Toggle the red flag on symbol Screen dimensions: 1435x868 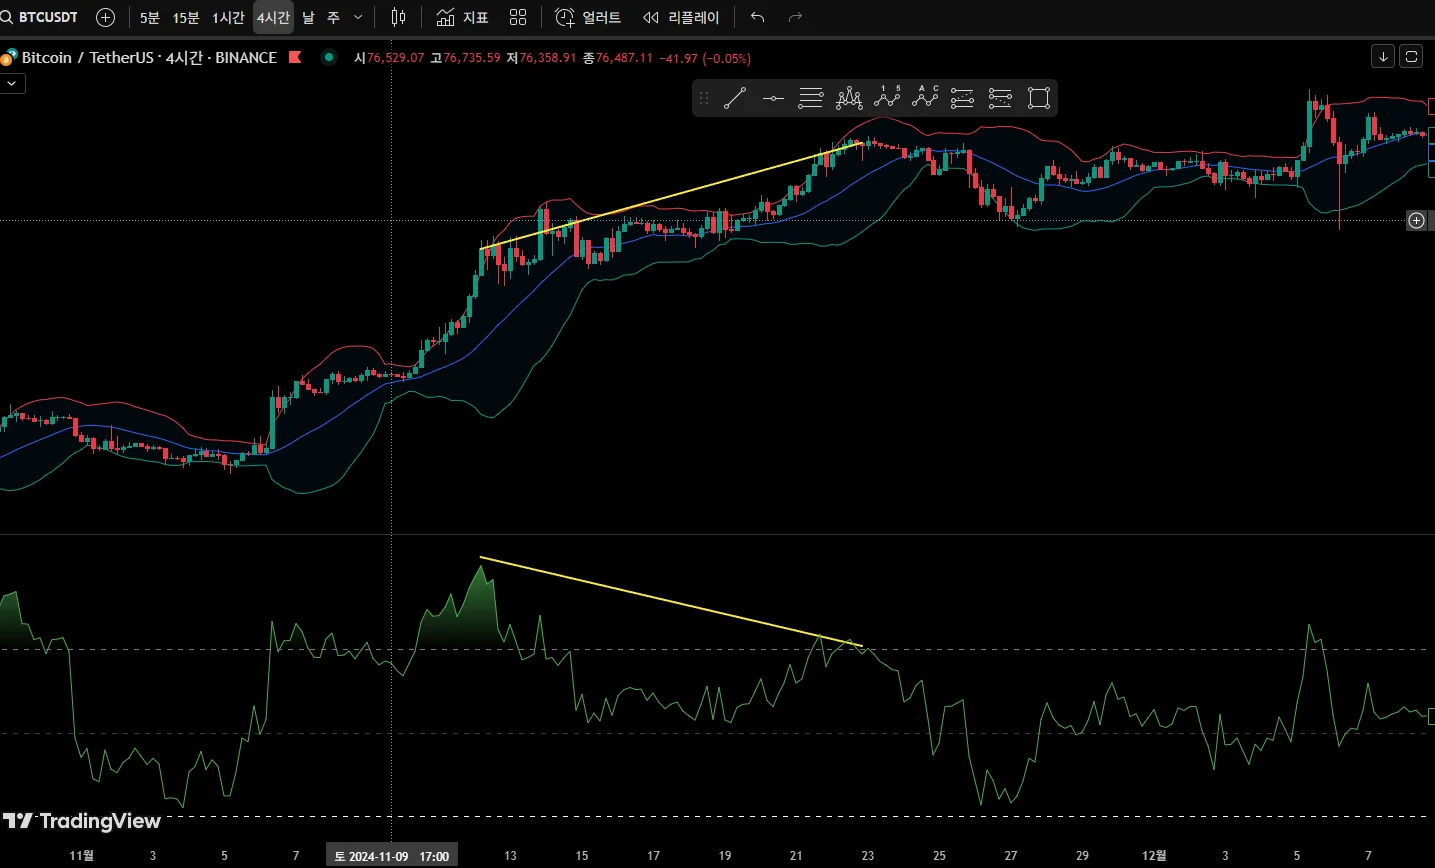click(x=295, y=57)
